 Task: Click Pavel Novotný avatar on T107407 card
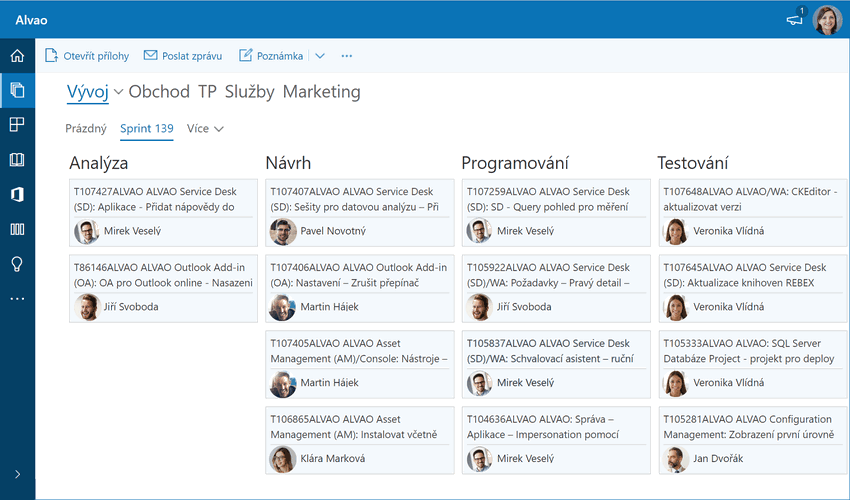pos(283,232)
